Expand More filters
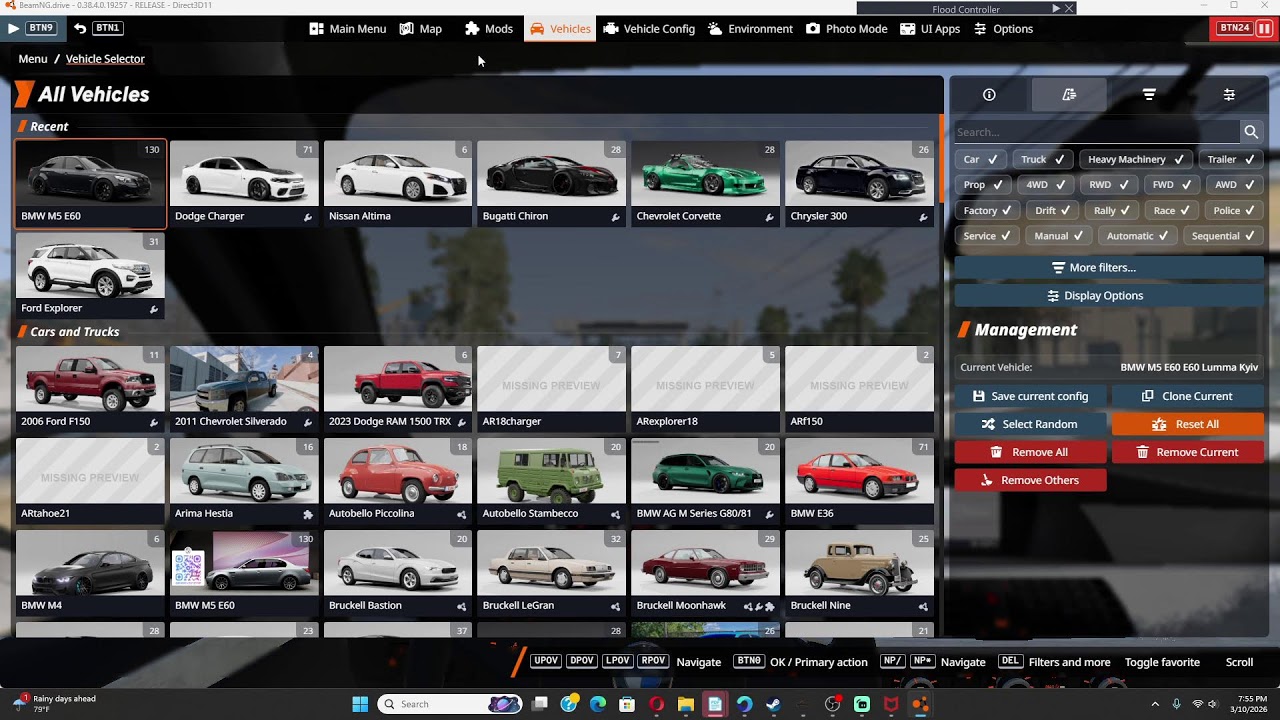Image resolution: width=1280 pixels, height=720 pixels. (x=1109, y=268)
